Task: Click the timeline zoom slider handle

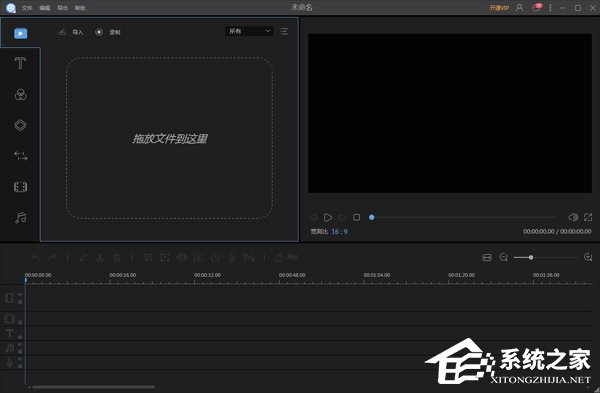Action: (x=531, y=258)
